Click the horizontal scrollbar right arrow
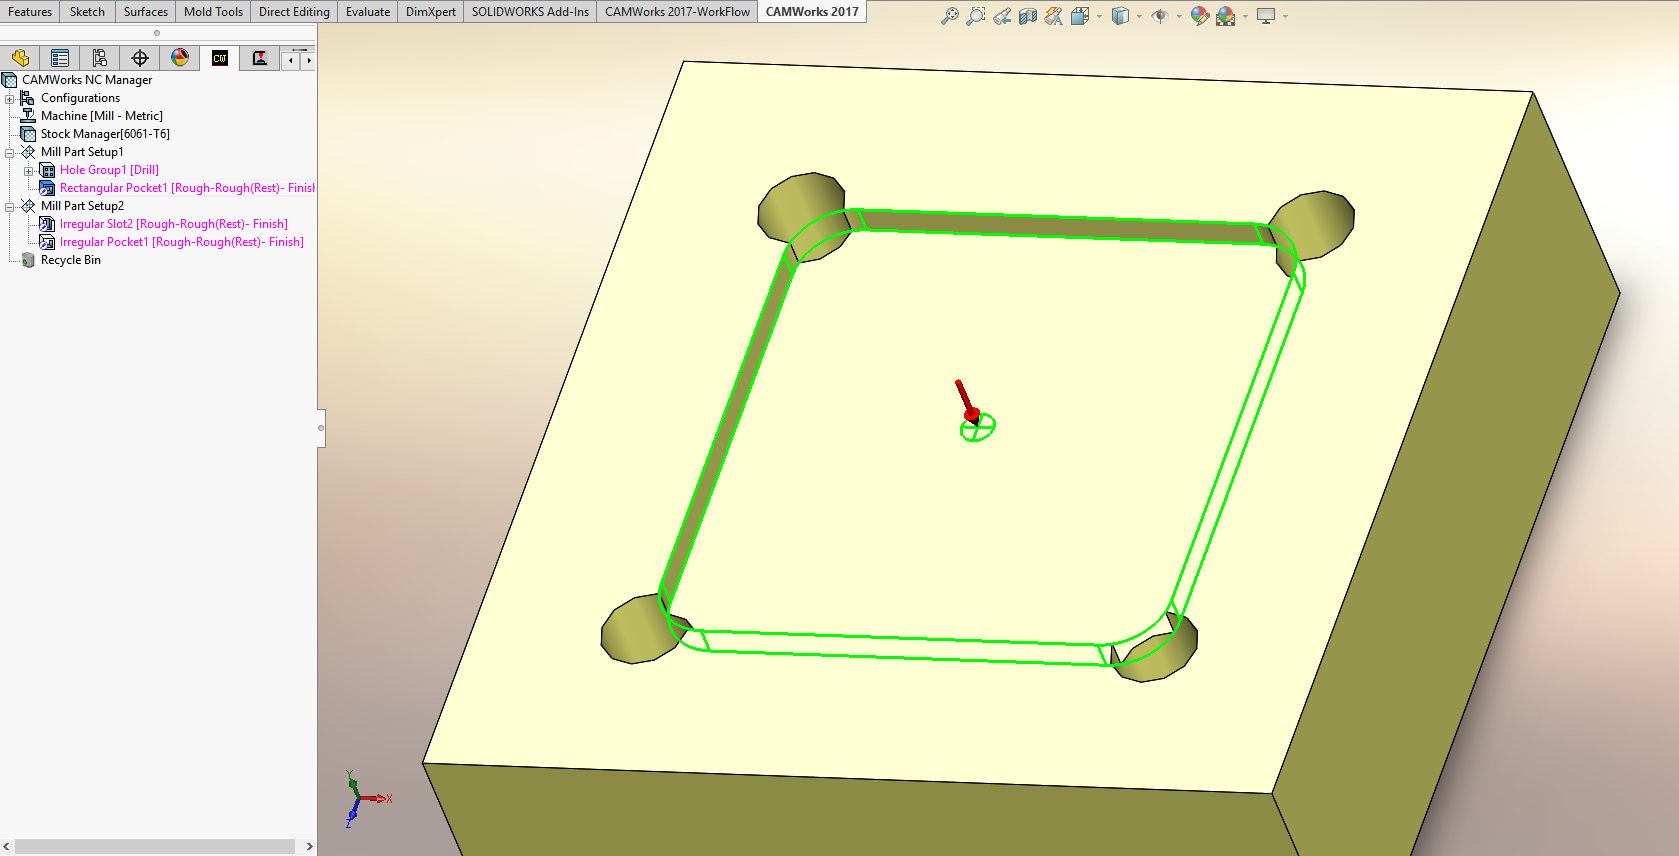The height and width of the screenshot is (856, 1679). point(309,847)
